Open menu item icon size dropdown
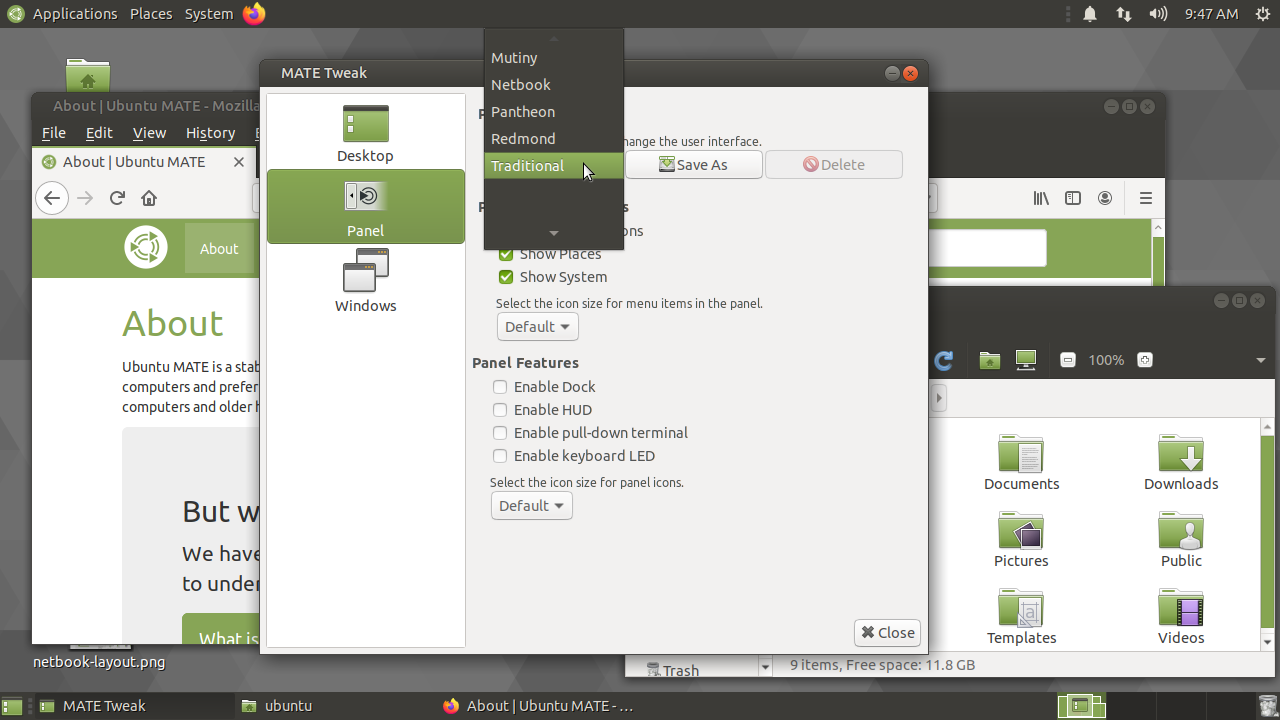The width and height of the screenshot is (1280, 720). [x=538, y=327]
